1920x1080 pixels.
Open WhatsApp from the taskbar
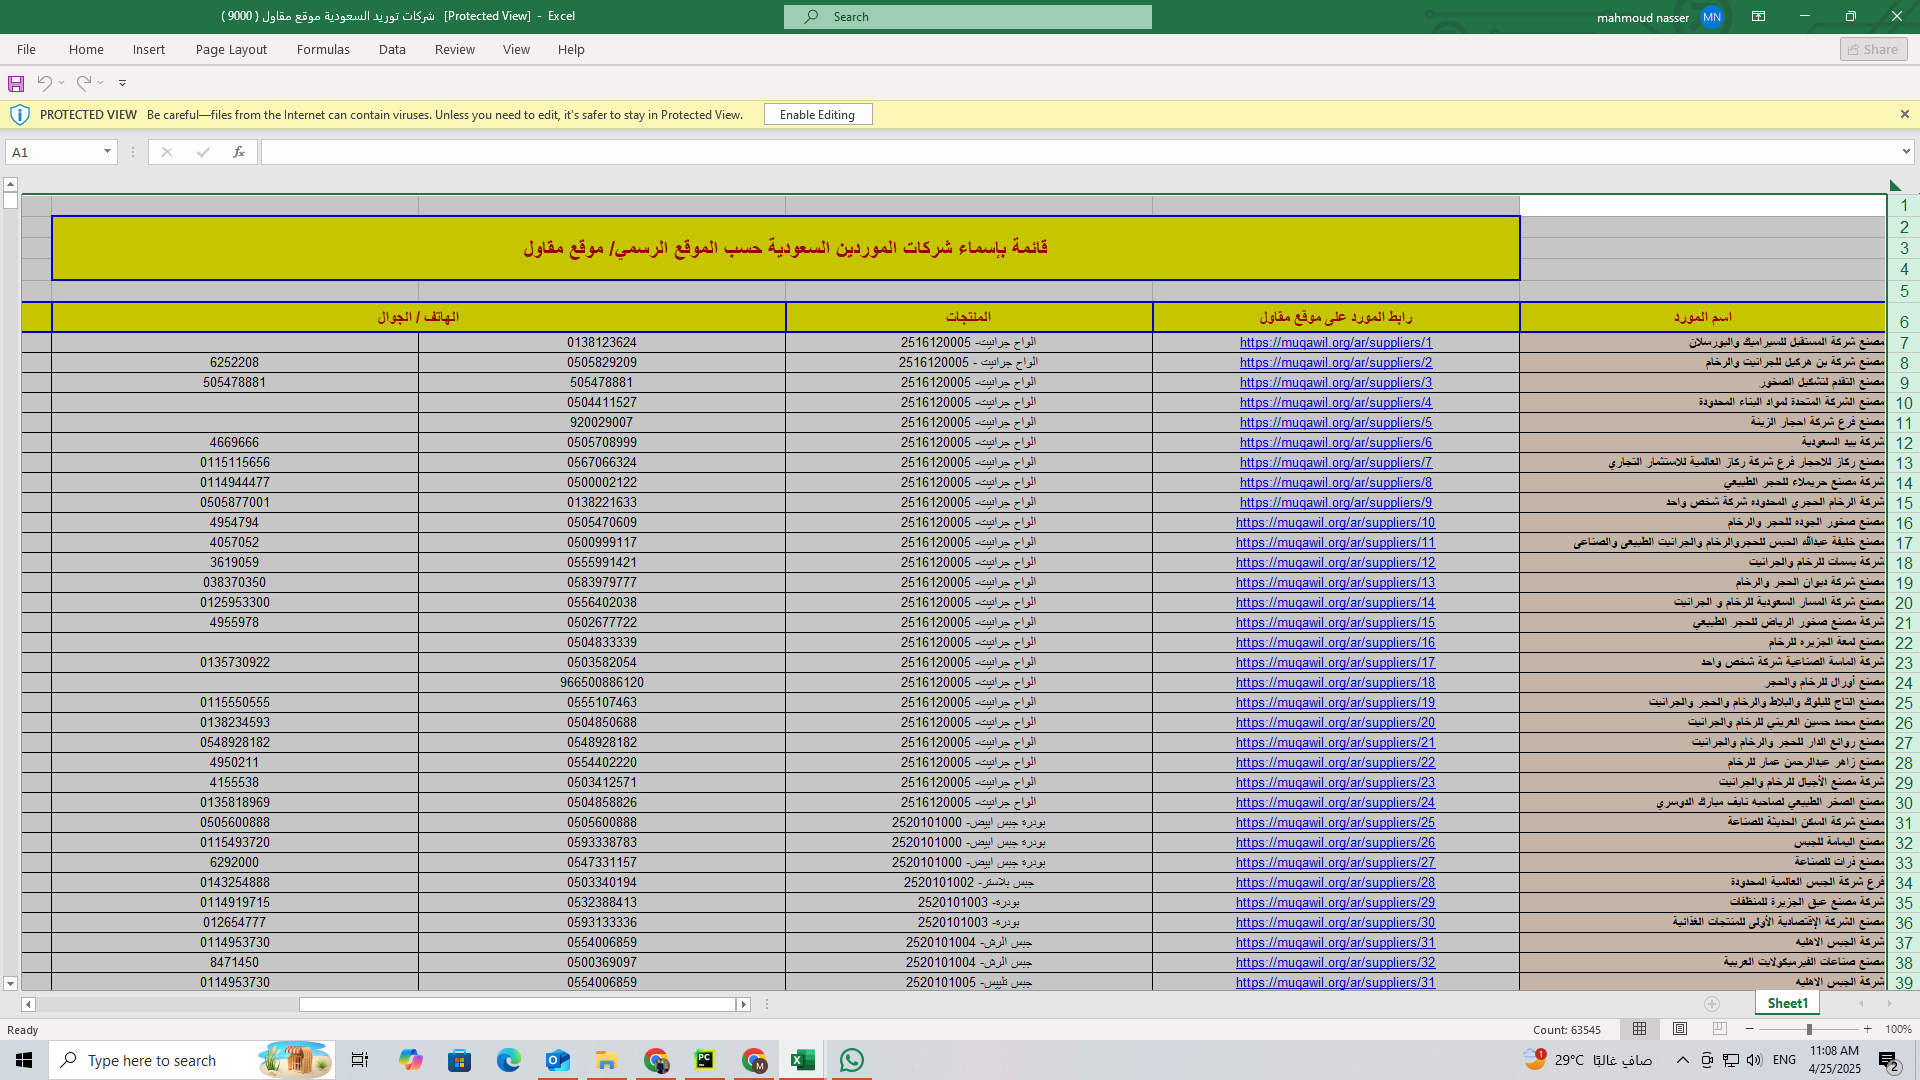pyautogui.click(x=852, y=1060)
